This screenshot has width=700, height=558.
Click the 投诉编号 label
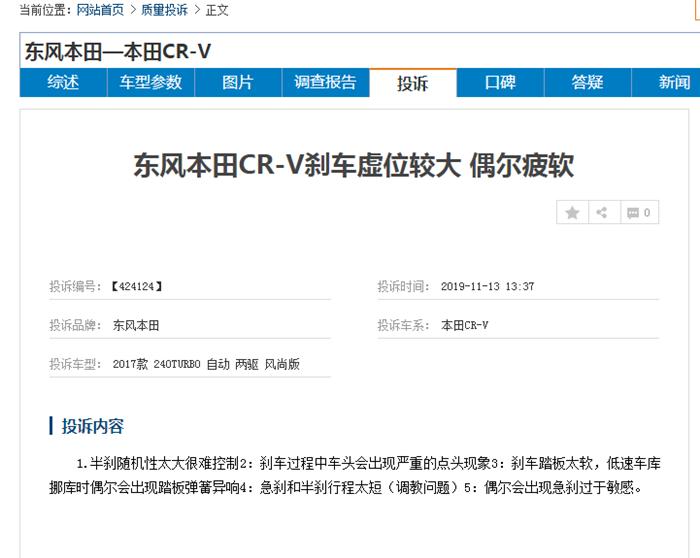tap(75, 287)
